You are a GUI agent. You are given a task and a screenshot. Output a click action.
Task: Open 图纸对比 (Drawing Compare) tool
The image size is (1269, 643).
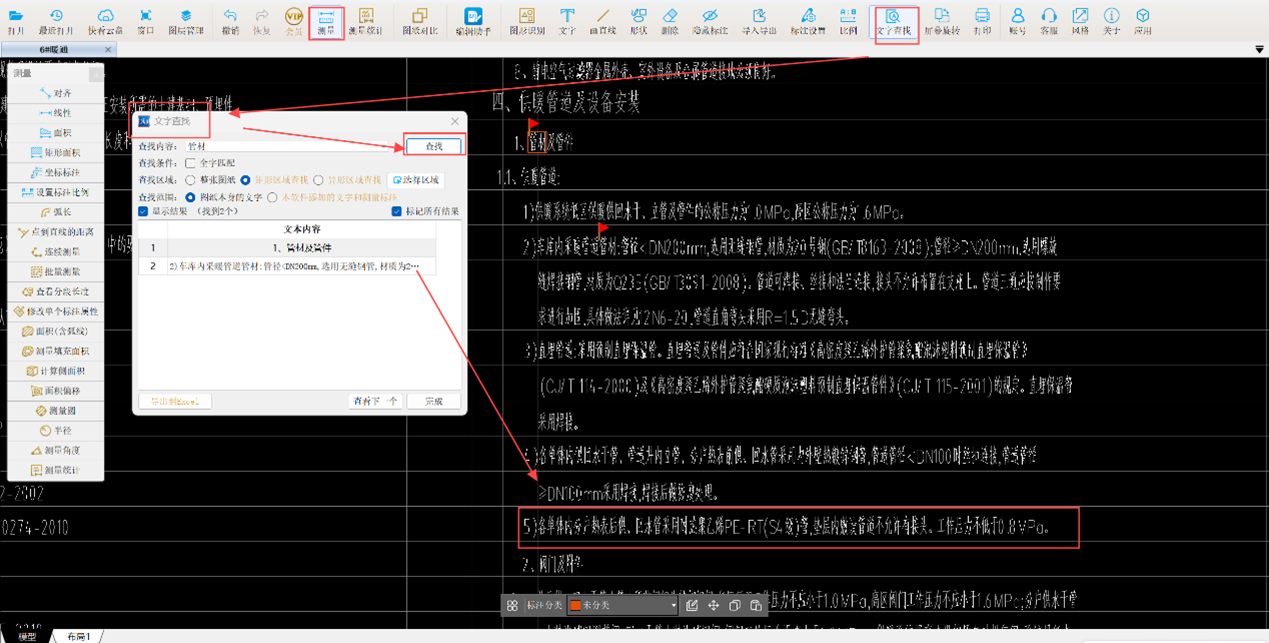tap(420, 22)
